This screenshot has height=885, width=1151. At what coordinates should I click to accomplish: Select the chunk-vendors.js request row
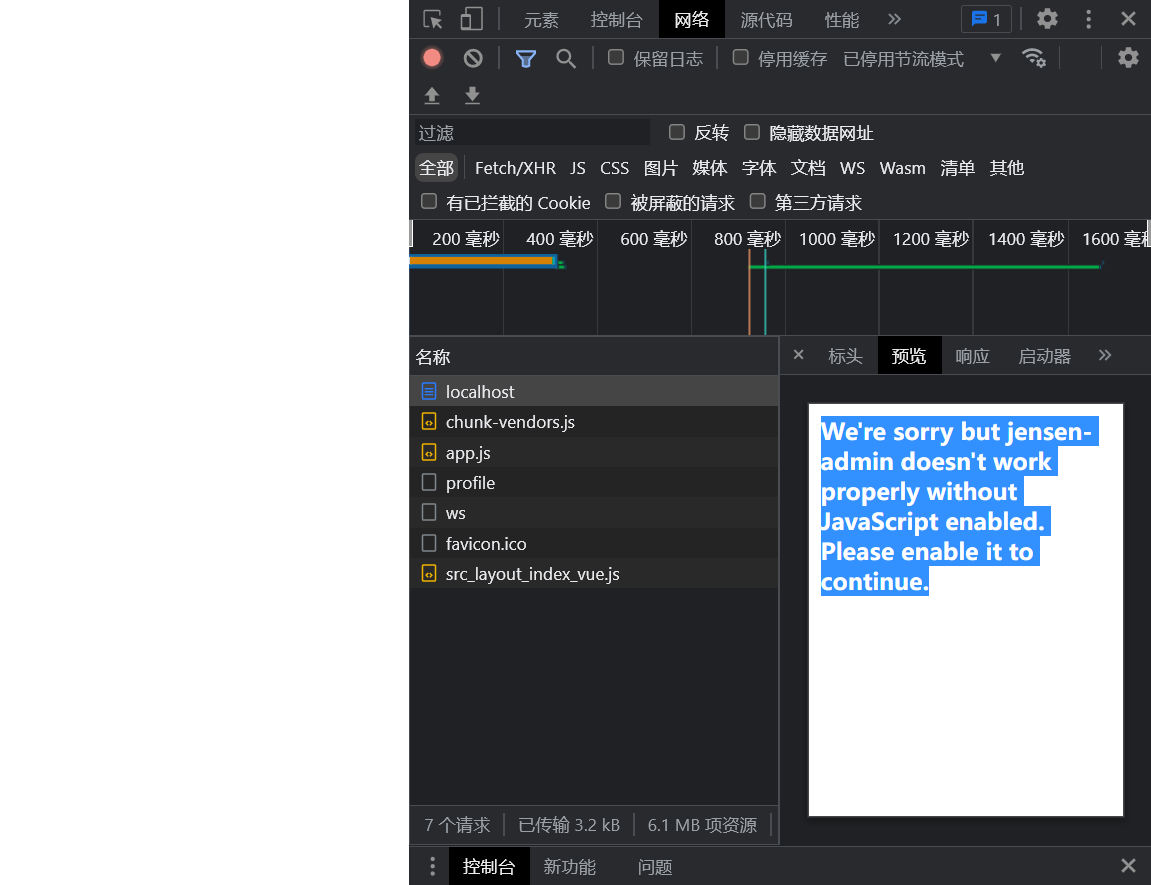pyautogui.click(x=512, y=422)
